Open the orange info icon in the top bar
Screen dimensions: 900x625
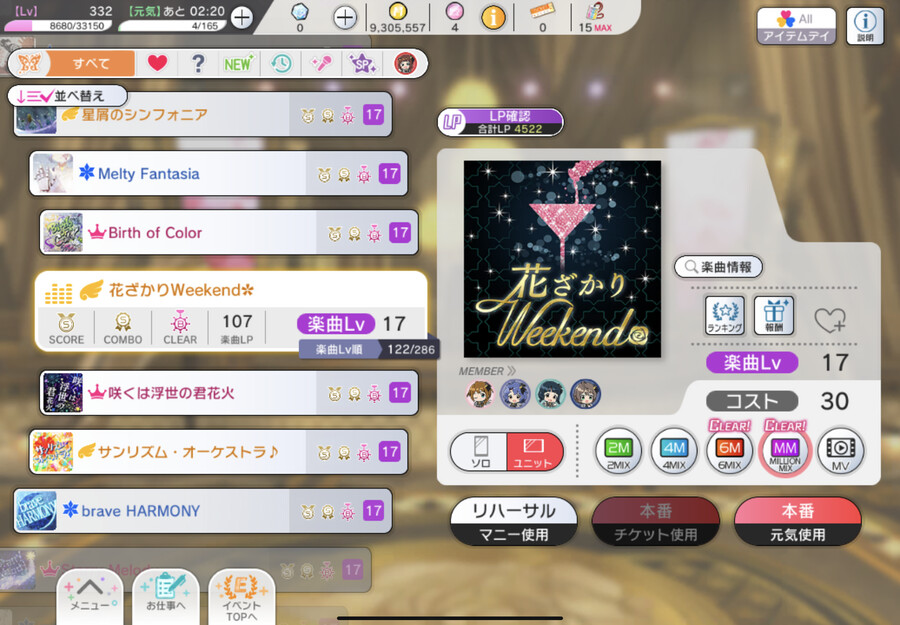pos(493,18)
